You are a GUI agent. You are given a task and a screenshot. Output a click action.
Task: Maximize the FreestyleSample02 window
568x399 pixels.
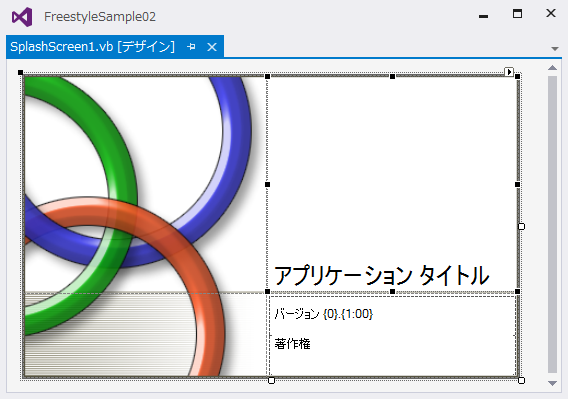click(517, 14)
